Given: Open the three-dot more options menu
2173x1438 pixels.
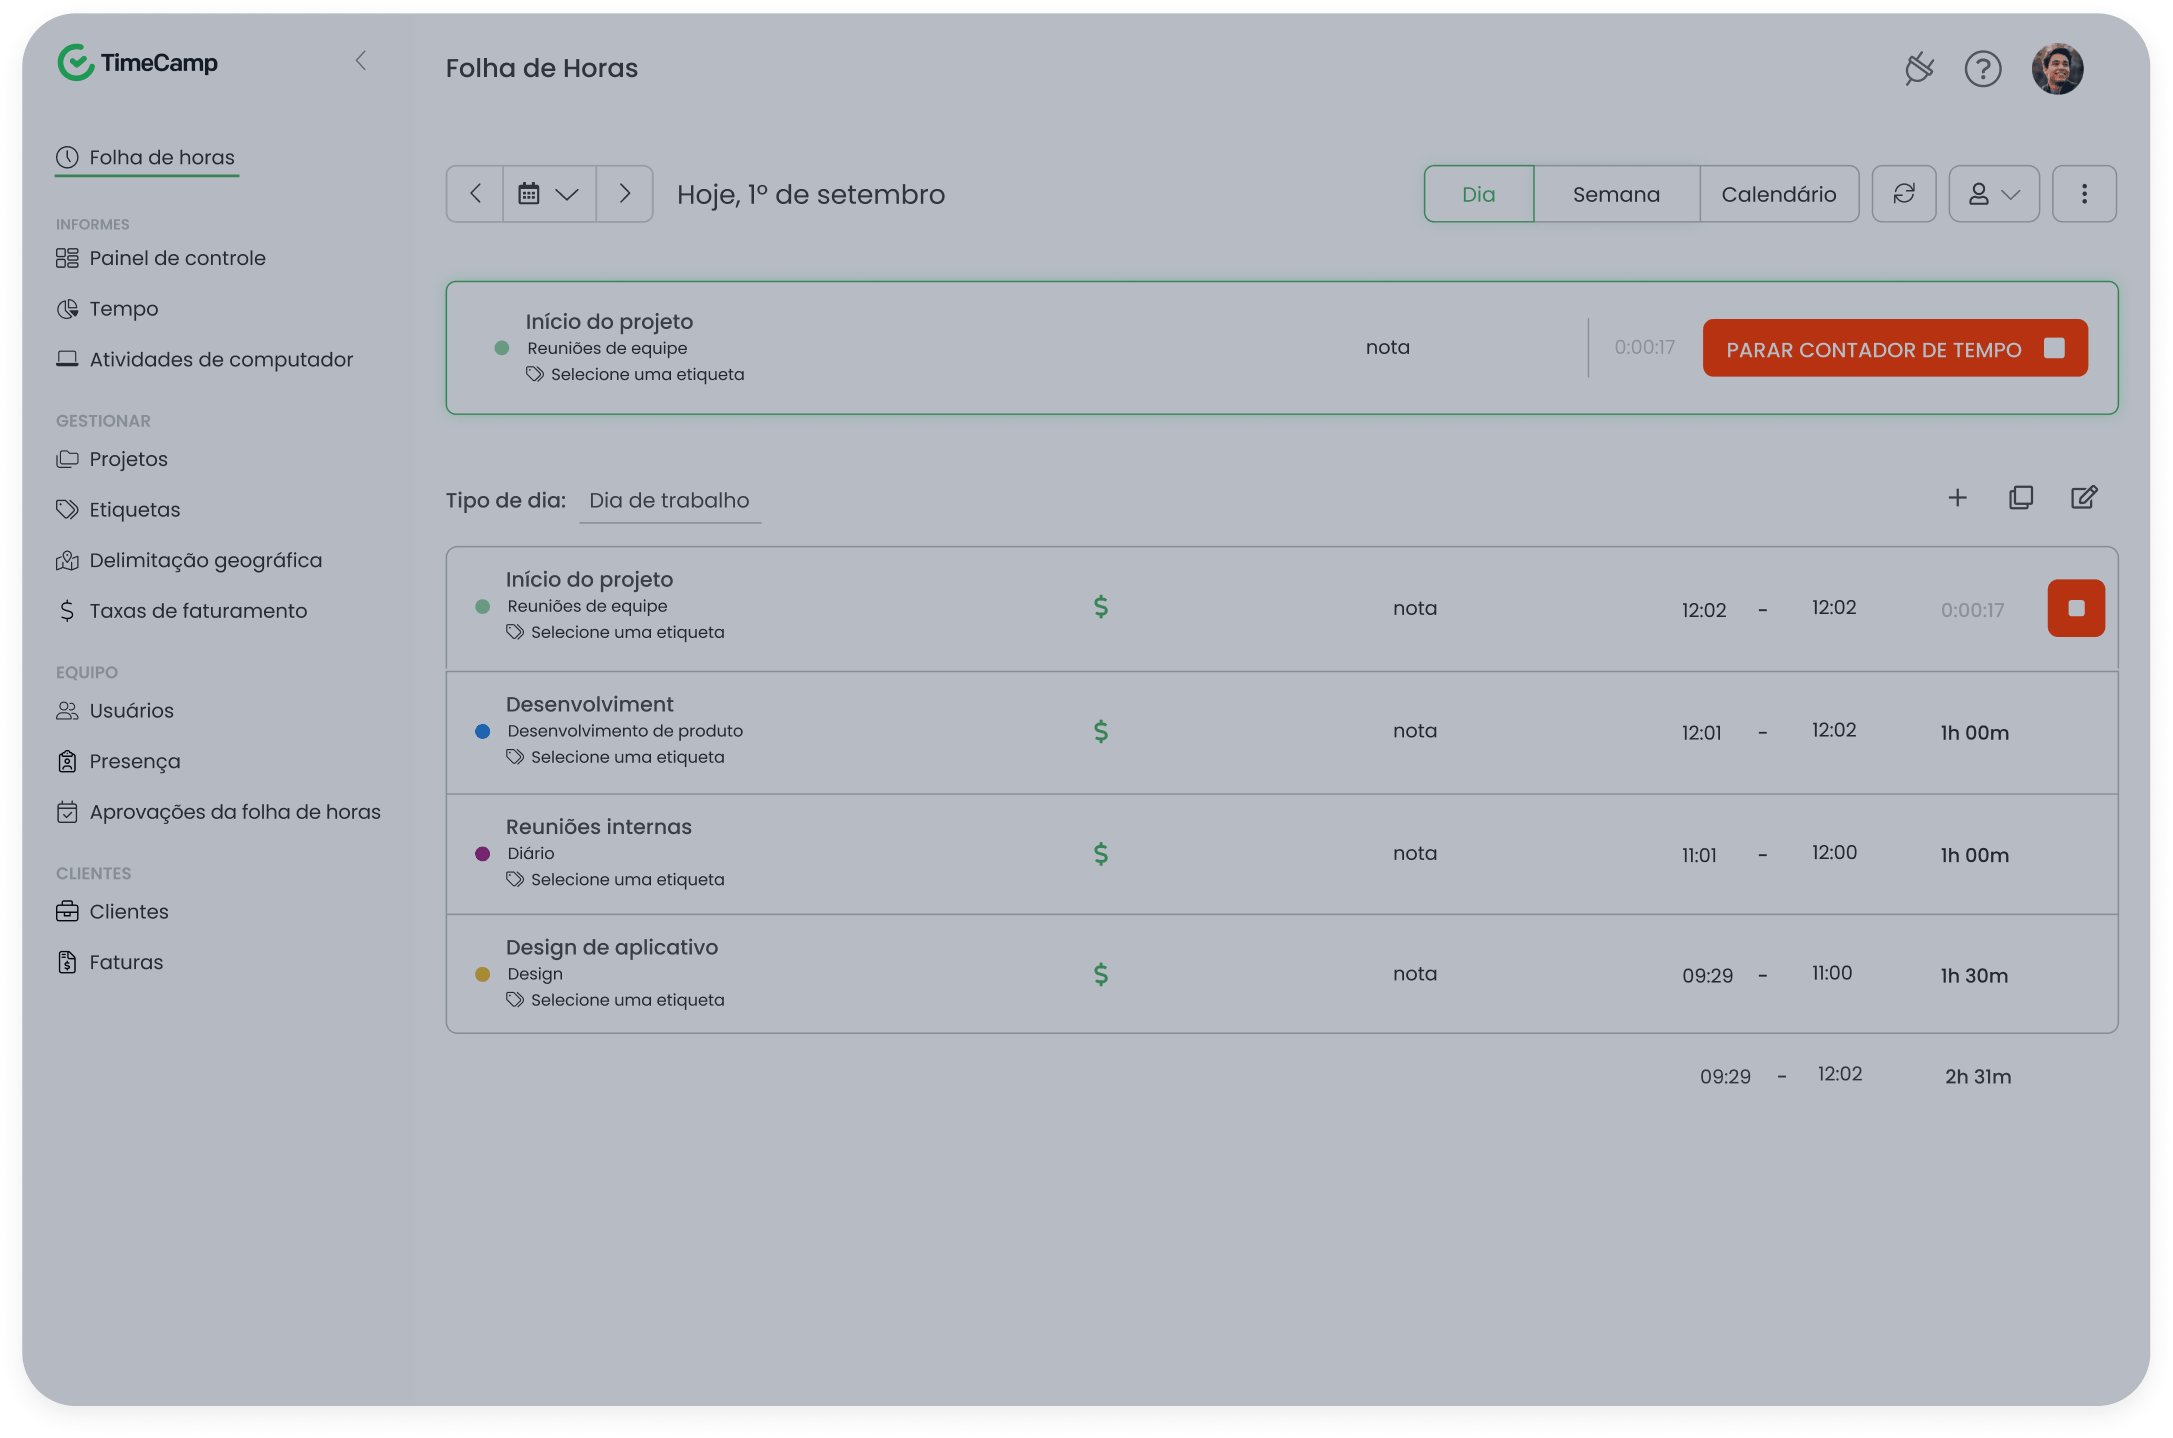Looking at the screenshot, I should pyautogui.click(x=2084, y=194).
